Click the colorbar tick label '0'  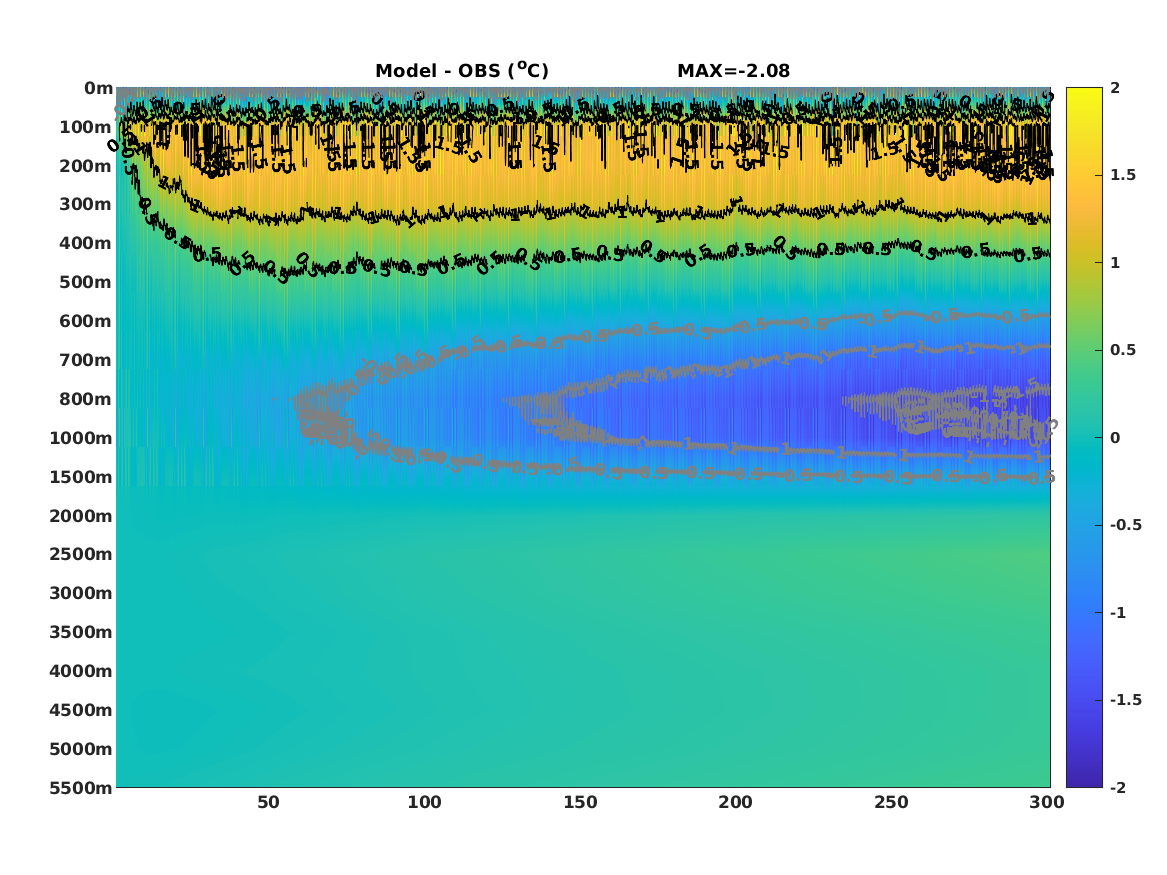tap(1115, 438)
